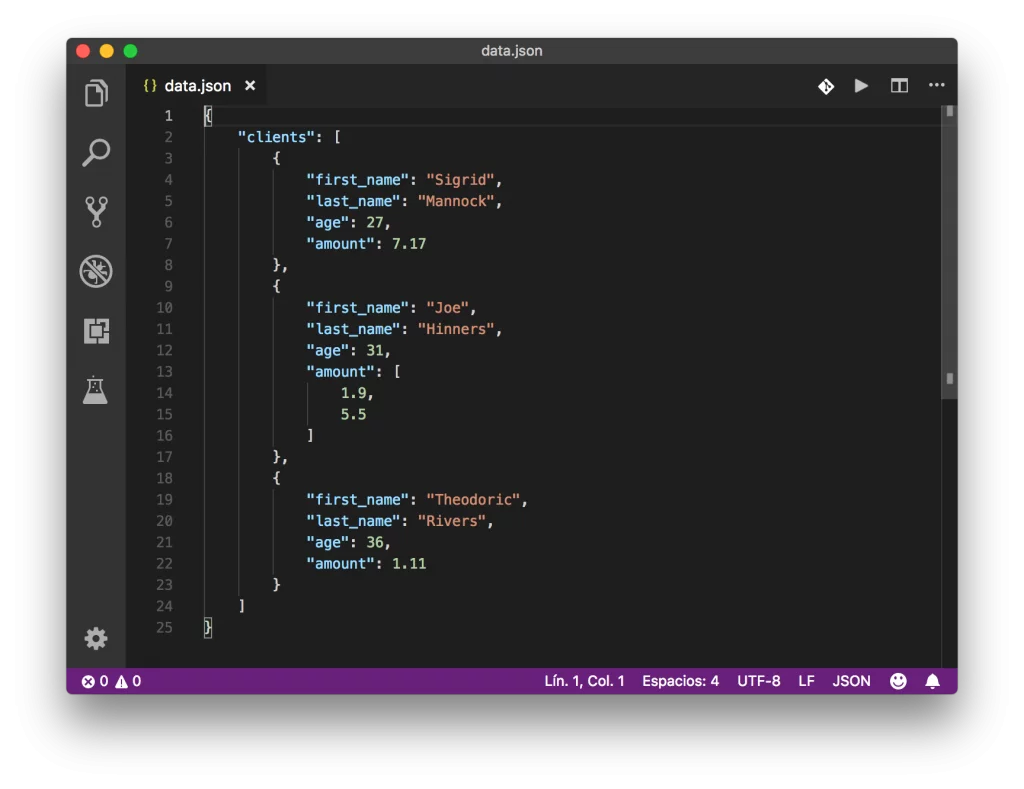This screenshot has width=1024, height=789.
Task: Change the LF end-of-line sequence
Action: [x=806, y=681]
